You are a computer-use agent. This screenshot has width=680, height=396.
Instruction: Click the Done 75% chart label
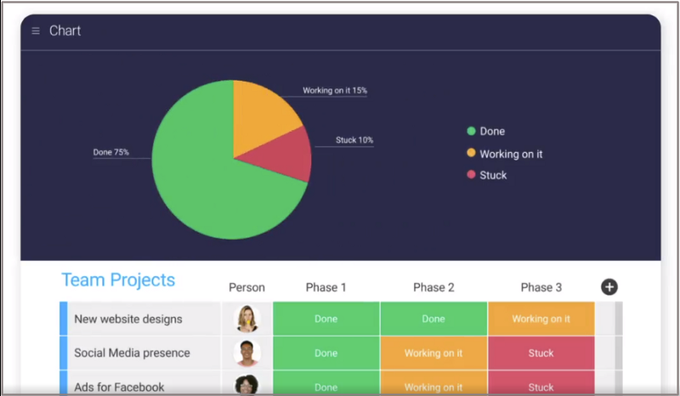[111, 152]
